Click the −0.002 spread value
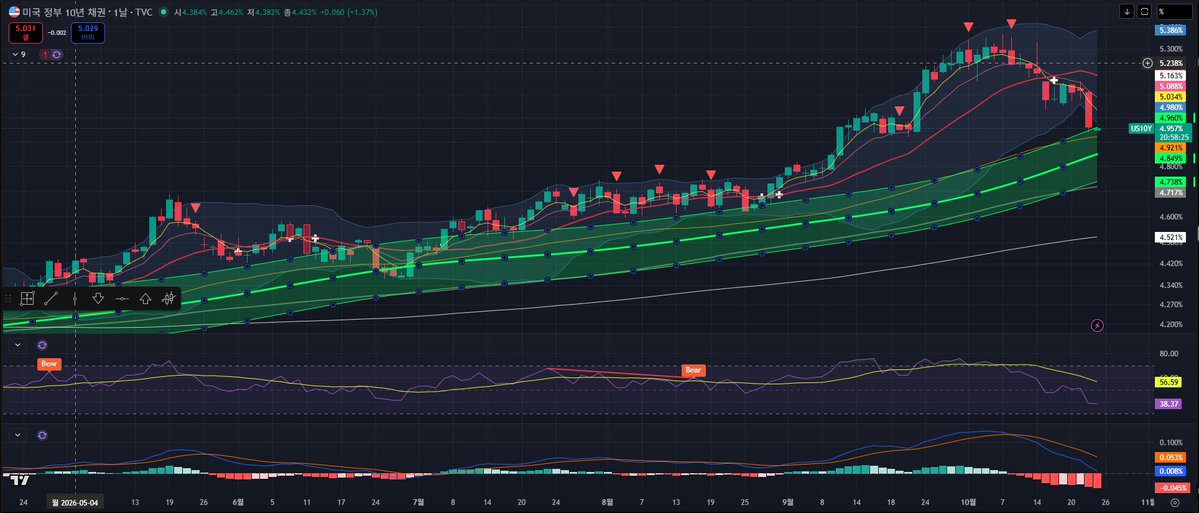Viewport: 1199px width, 513px height. point(56,32)
